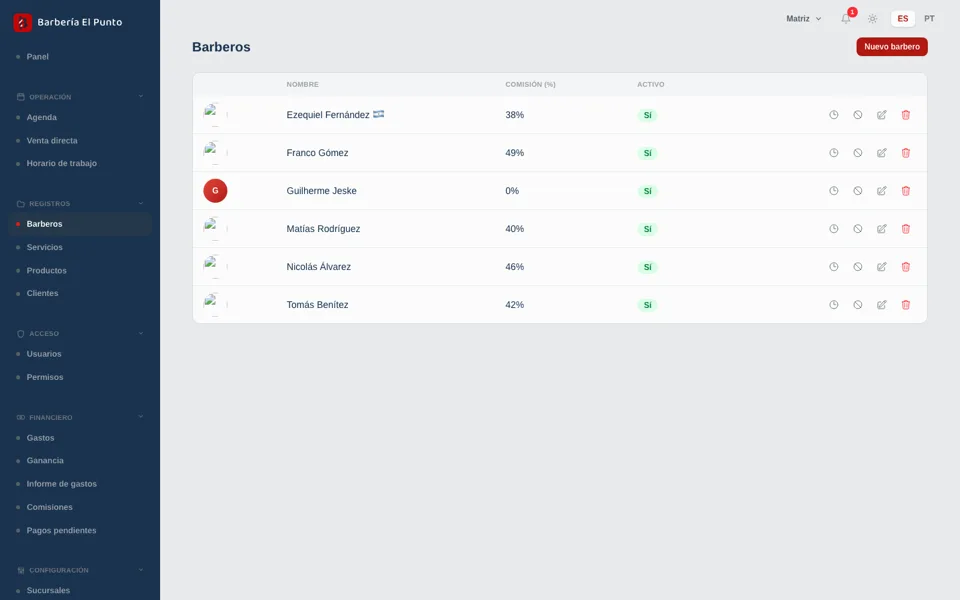Screen dimensions: 960x600
Task: Click deactivate icon in Guilherme Jeske row
Action: click(x=858, y=191)
